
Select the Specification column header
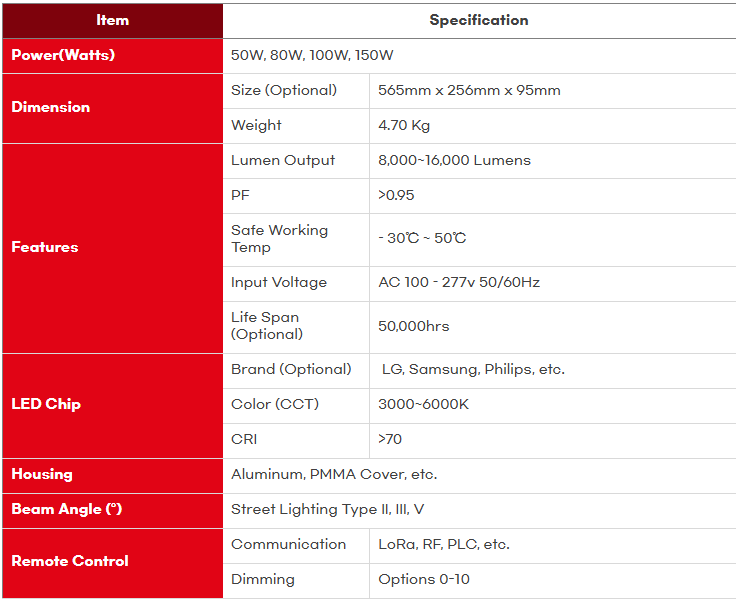[x=479, y=20]
